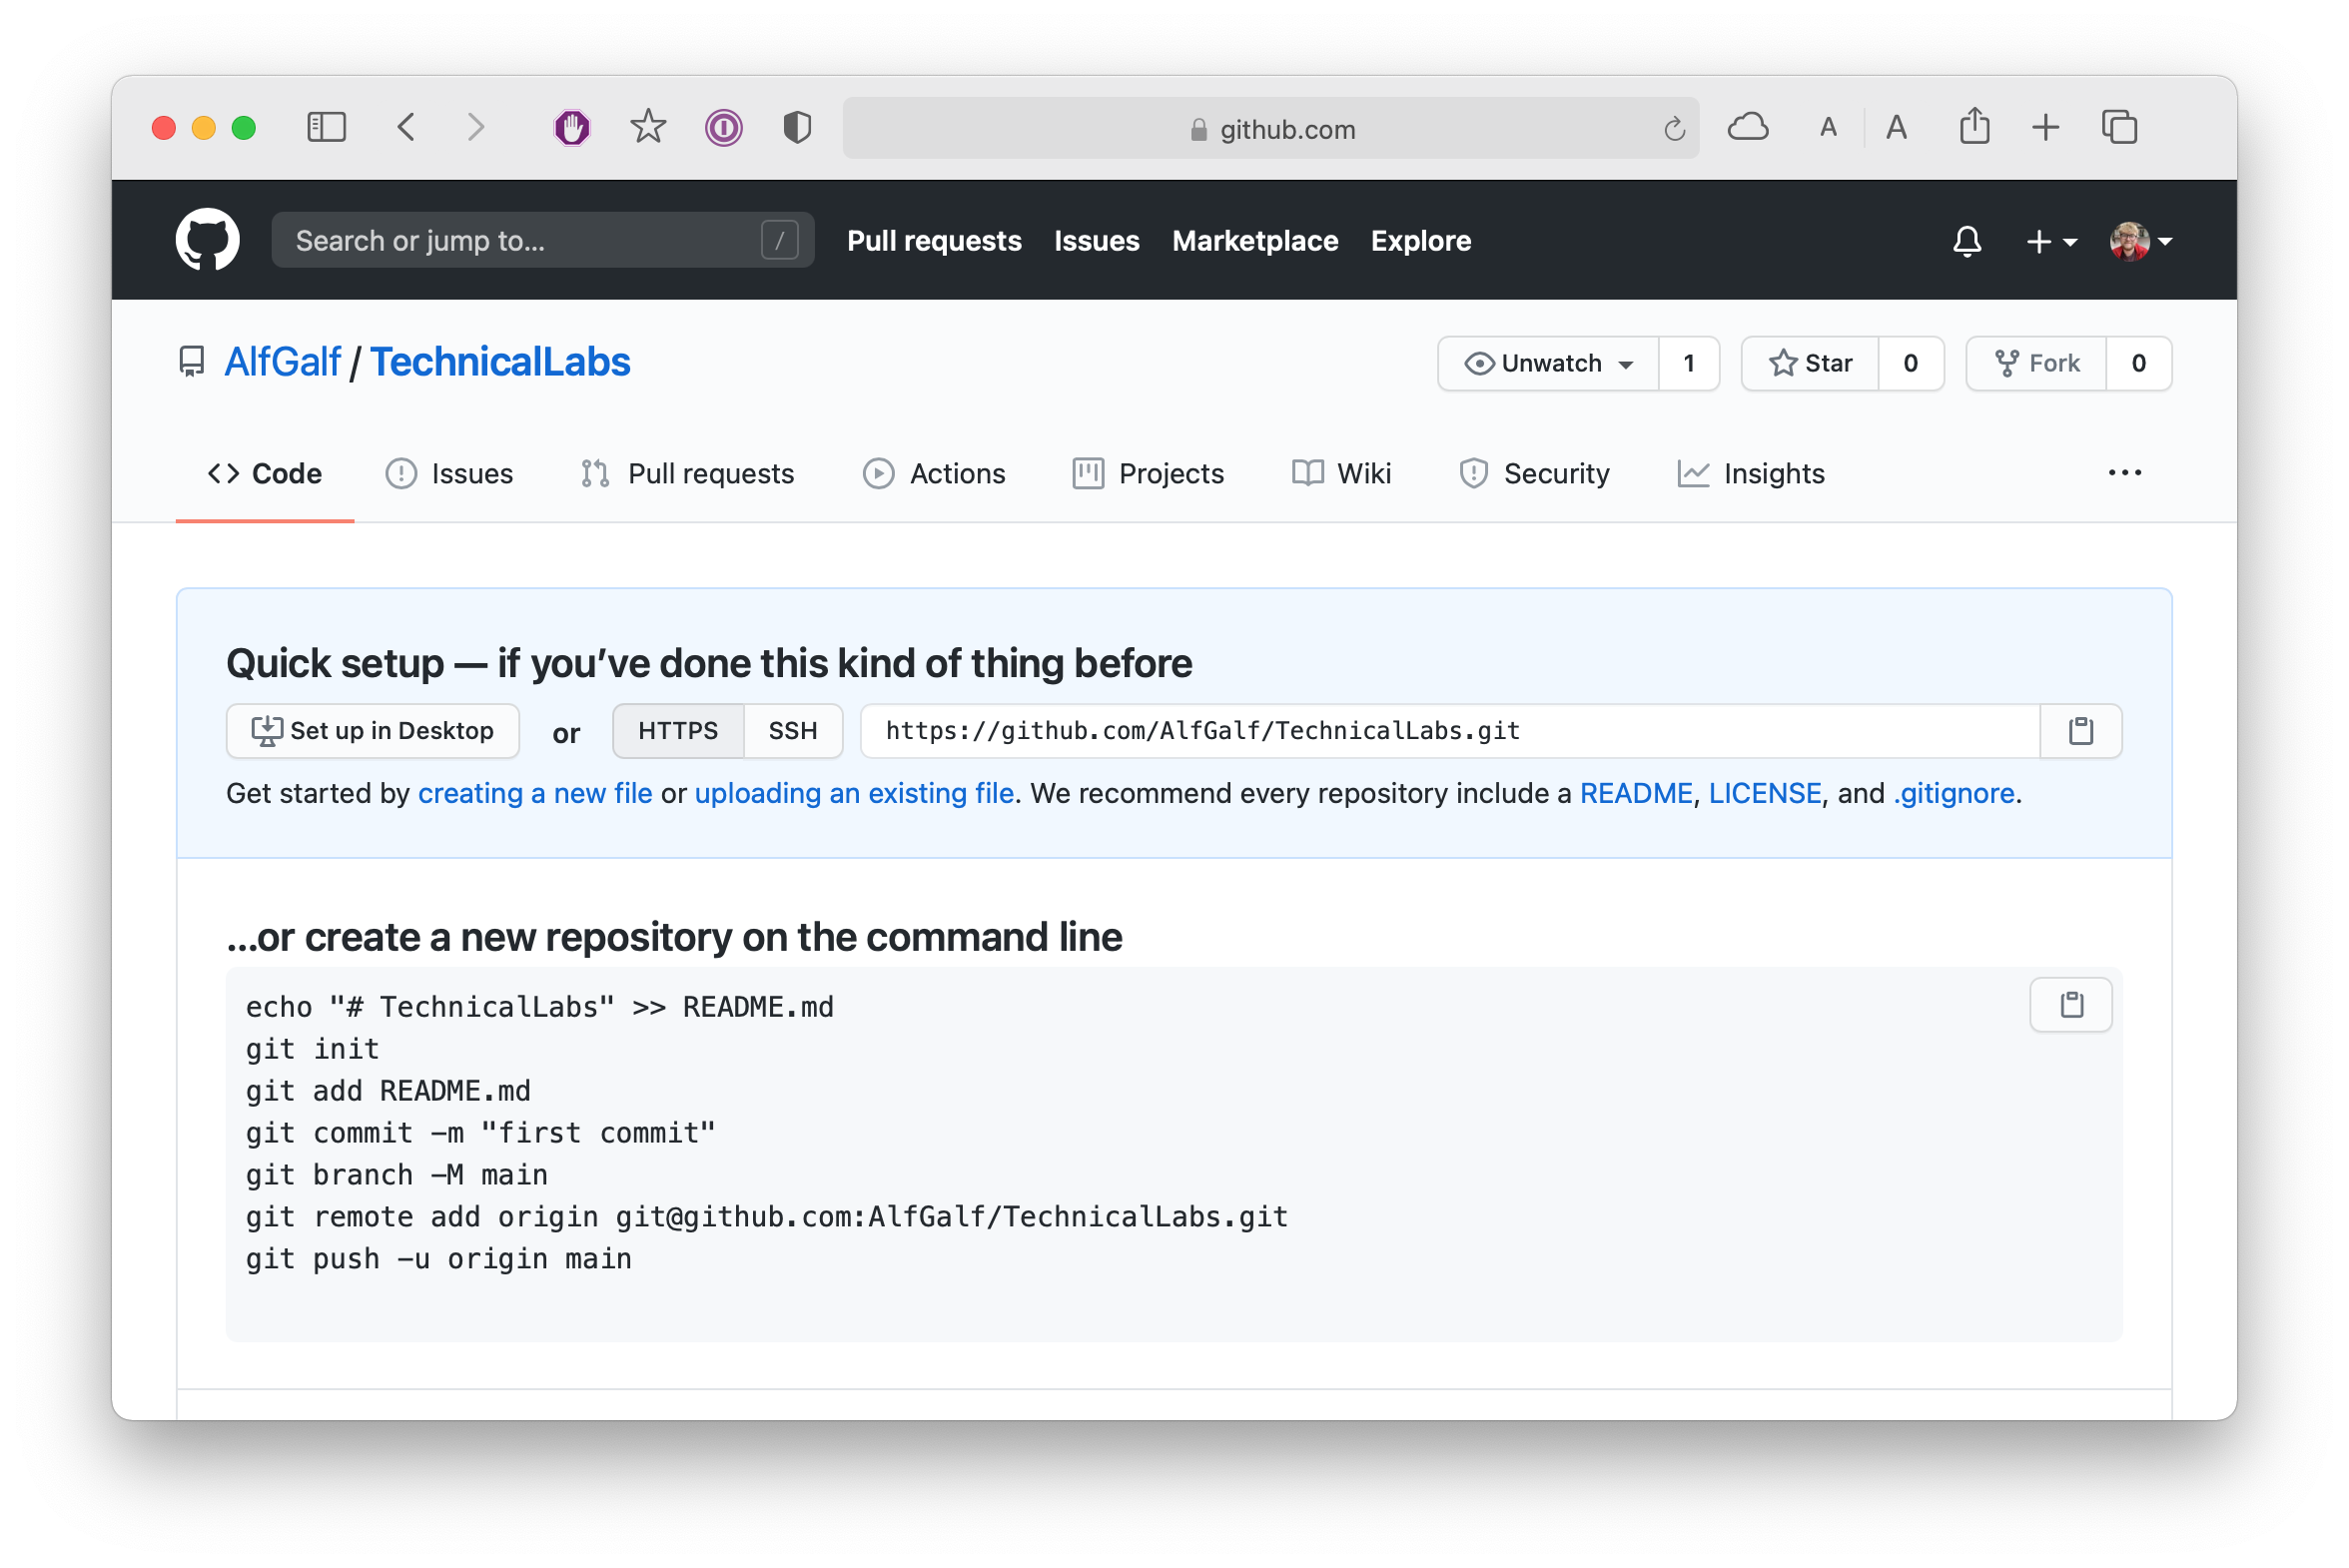The width and height of the screenshot is (2349, 1568).
Task: Expand the Unwatch dropdown
Action: (x=1548, y=363)
